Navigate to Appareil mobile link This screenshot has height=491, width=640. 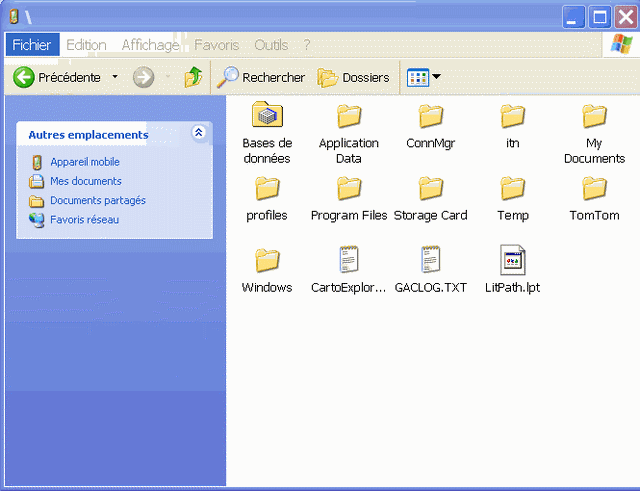point(85,162)
